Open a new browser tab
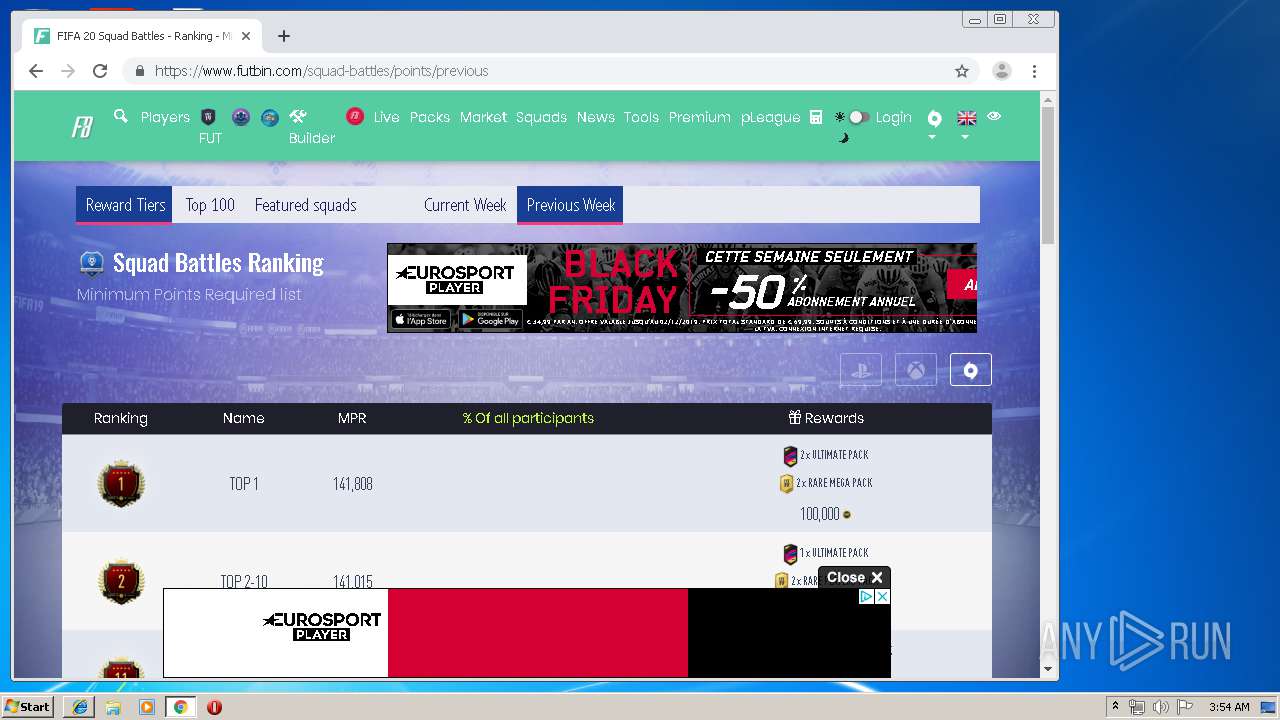Screen dimensions: 1280x720 coord(284,36)
